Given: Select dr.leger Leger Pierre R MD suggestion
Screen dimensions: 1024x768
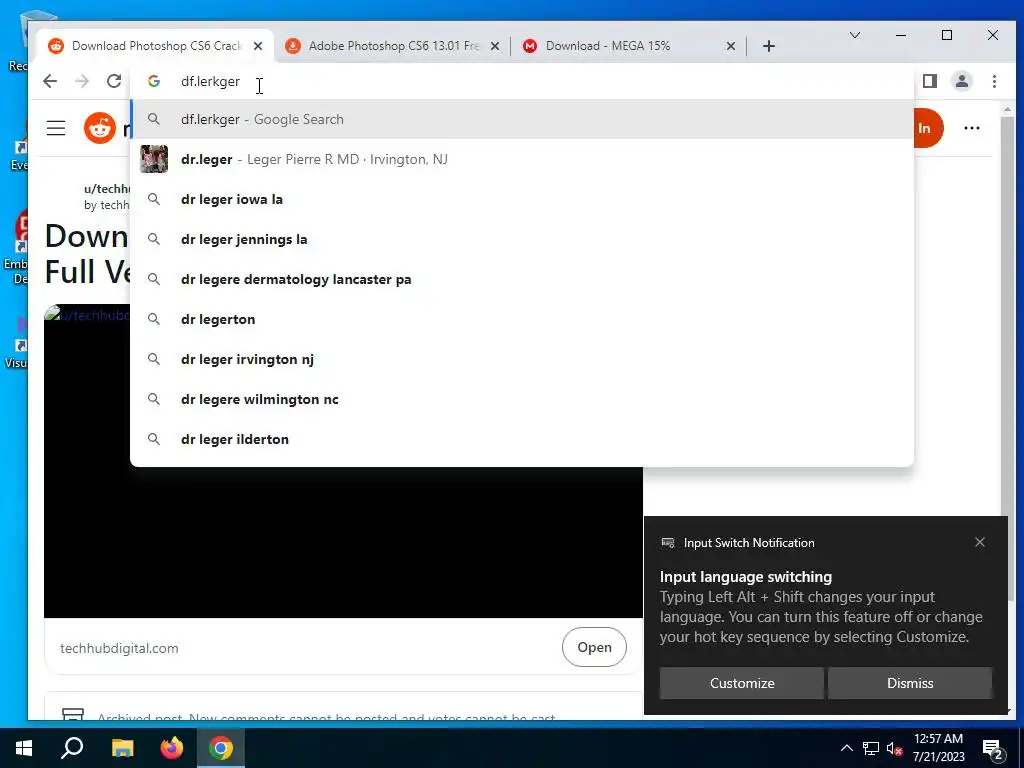Looking at the screenshot, I should [x=522, y=159].
